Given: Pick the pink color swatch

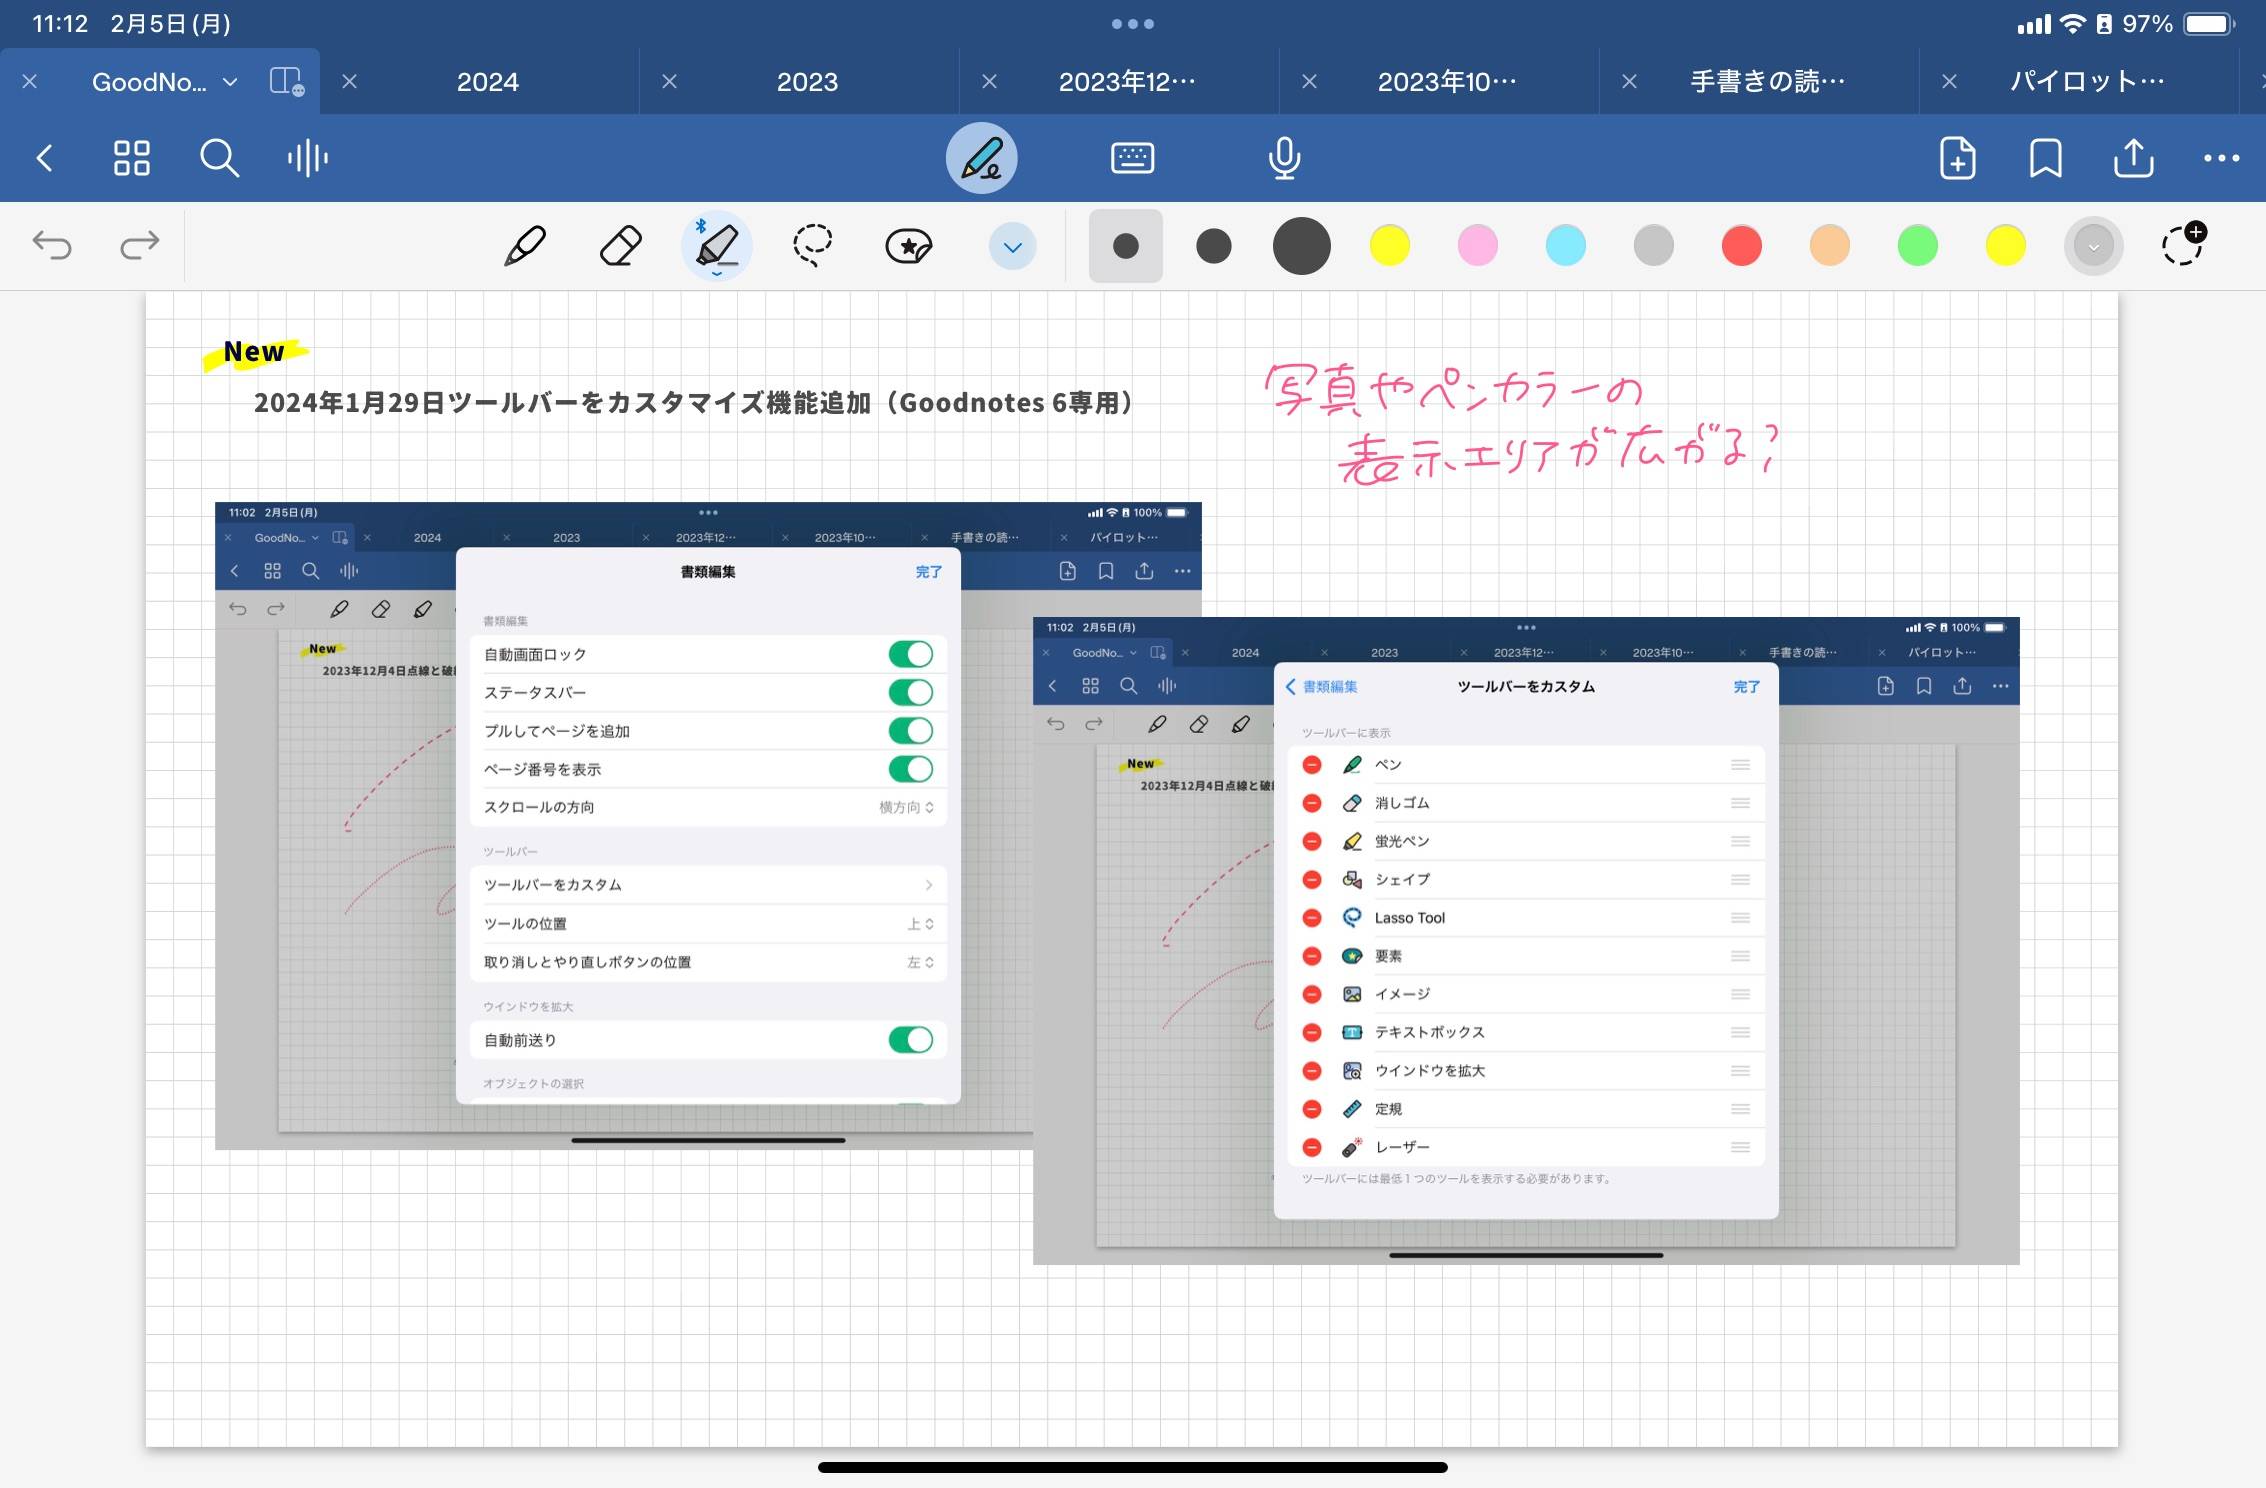Looking at the screenshot, I should 1478,246.
